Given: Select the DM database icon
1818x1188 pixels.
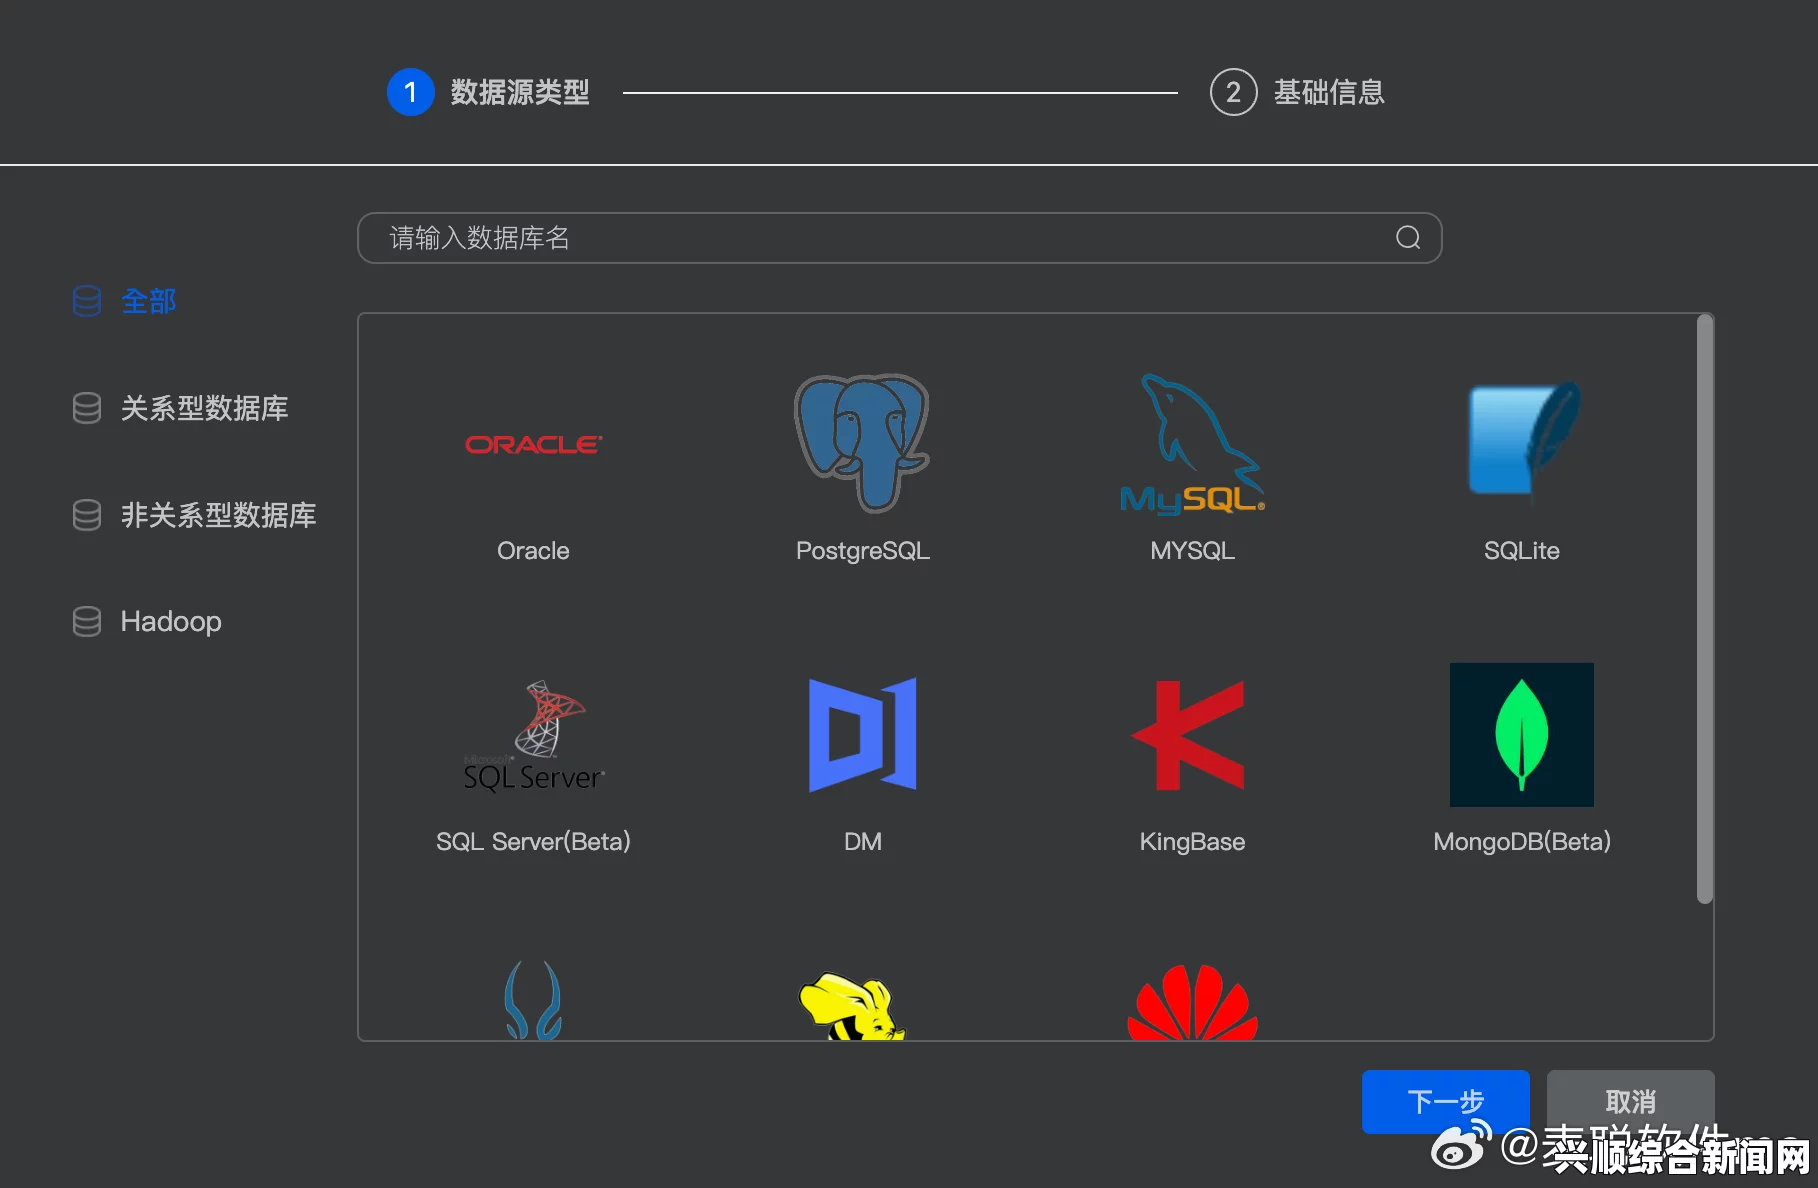Looking at the screenshot, I should (x=862, y=735).
